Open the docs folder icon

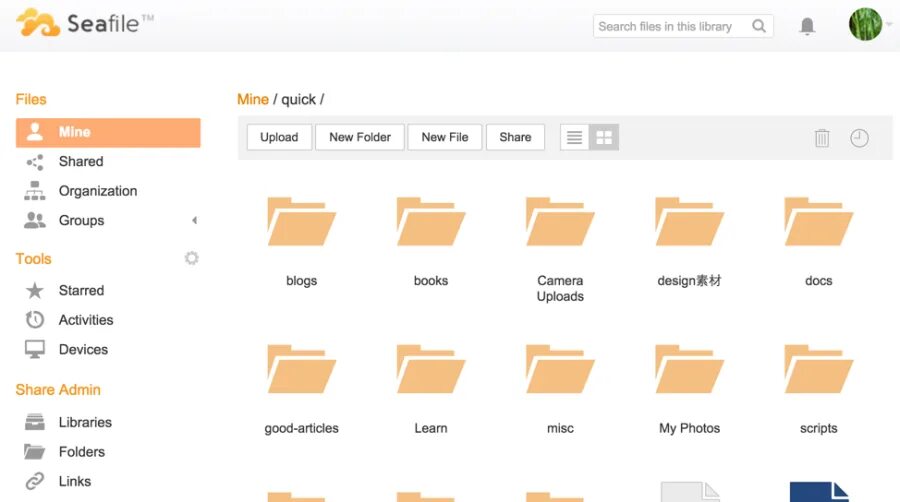click(818, 221)
